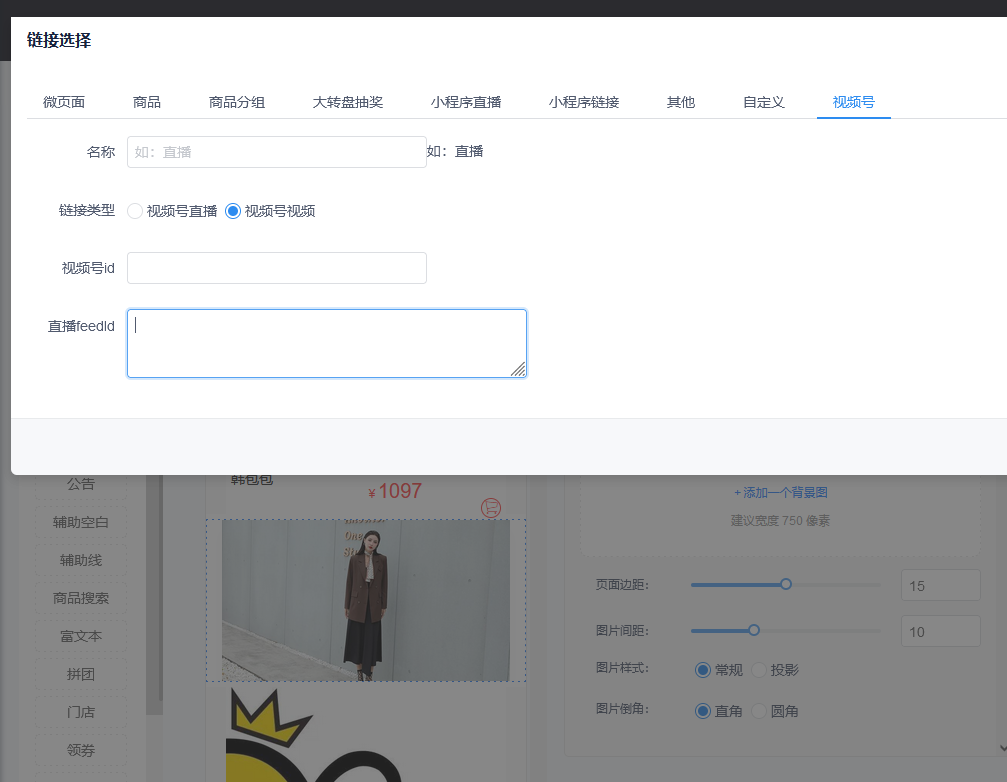This screenshot has height=782, width=1007.
Task: Select the 商品分组 tab
Action: pos(236,102)
